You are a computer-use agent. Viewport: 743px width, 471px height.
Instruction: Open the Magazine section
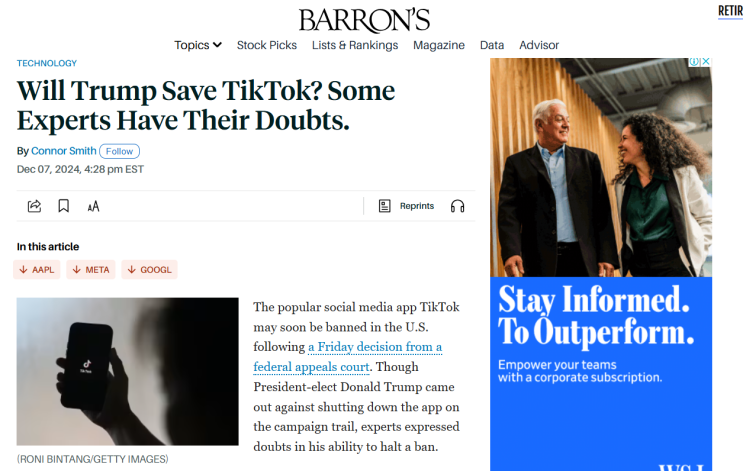439,45
